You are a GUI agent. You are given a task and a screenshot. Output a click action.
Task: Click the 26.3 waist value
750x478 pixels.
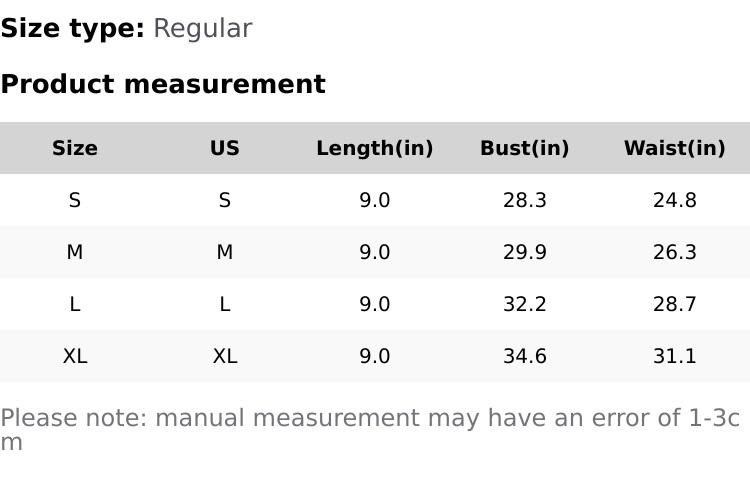pyautogui.click(x=674, y=252)
